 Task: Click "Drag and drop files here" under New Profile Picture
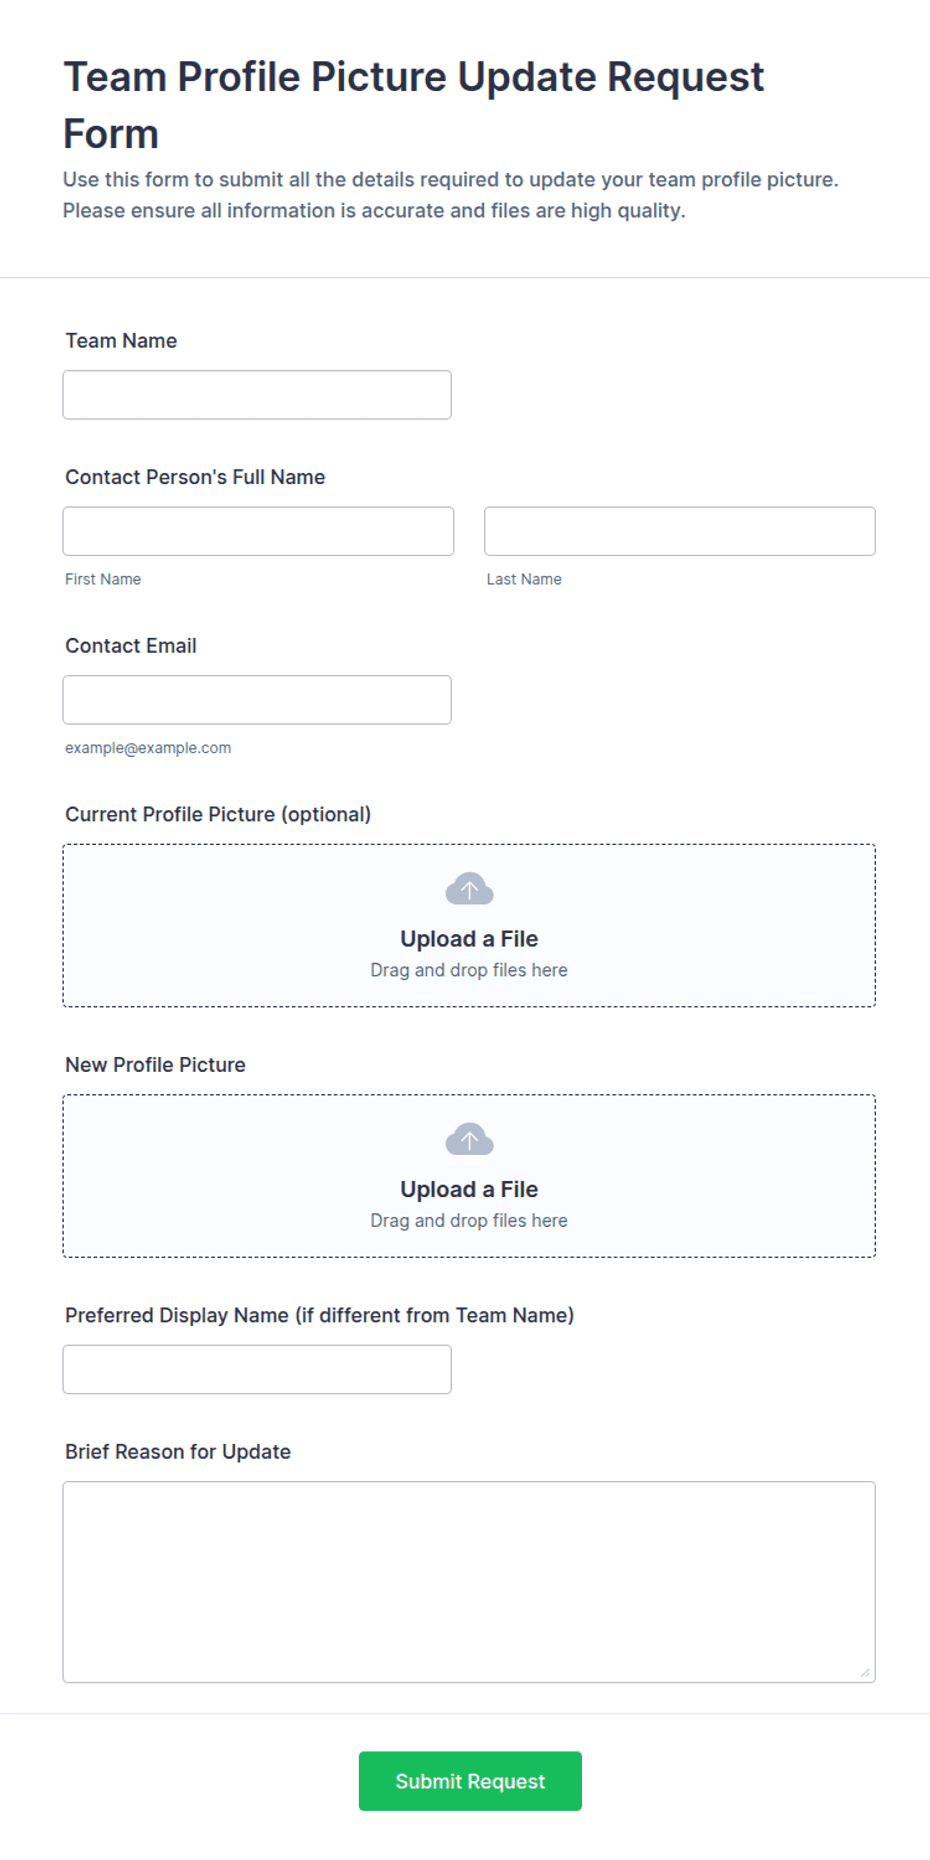click(x=469, y=1220)
